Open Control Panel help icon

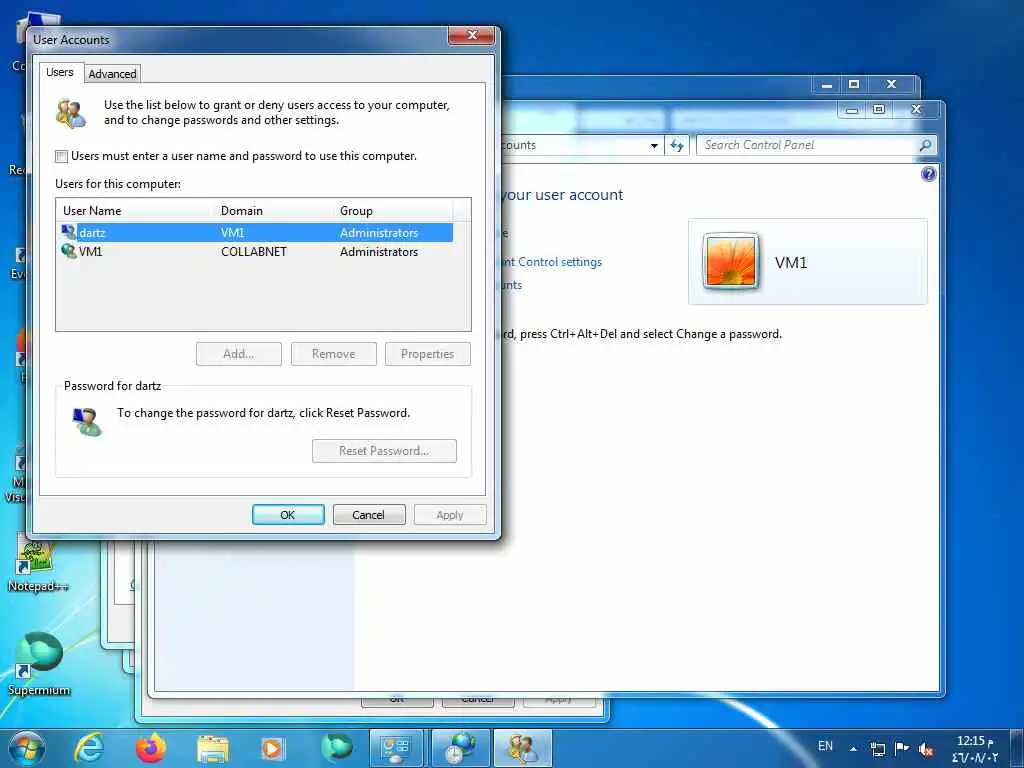tap(929, 174)
